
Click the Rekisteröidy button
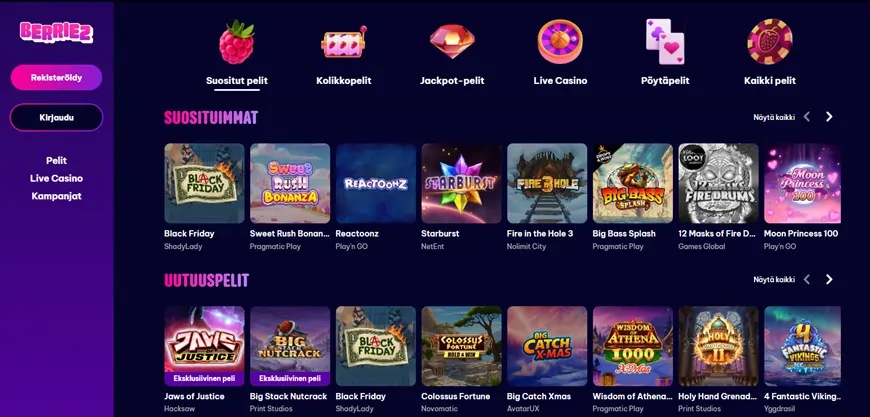[57, 78]
